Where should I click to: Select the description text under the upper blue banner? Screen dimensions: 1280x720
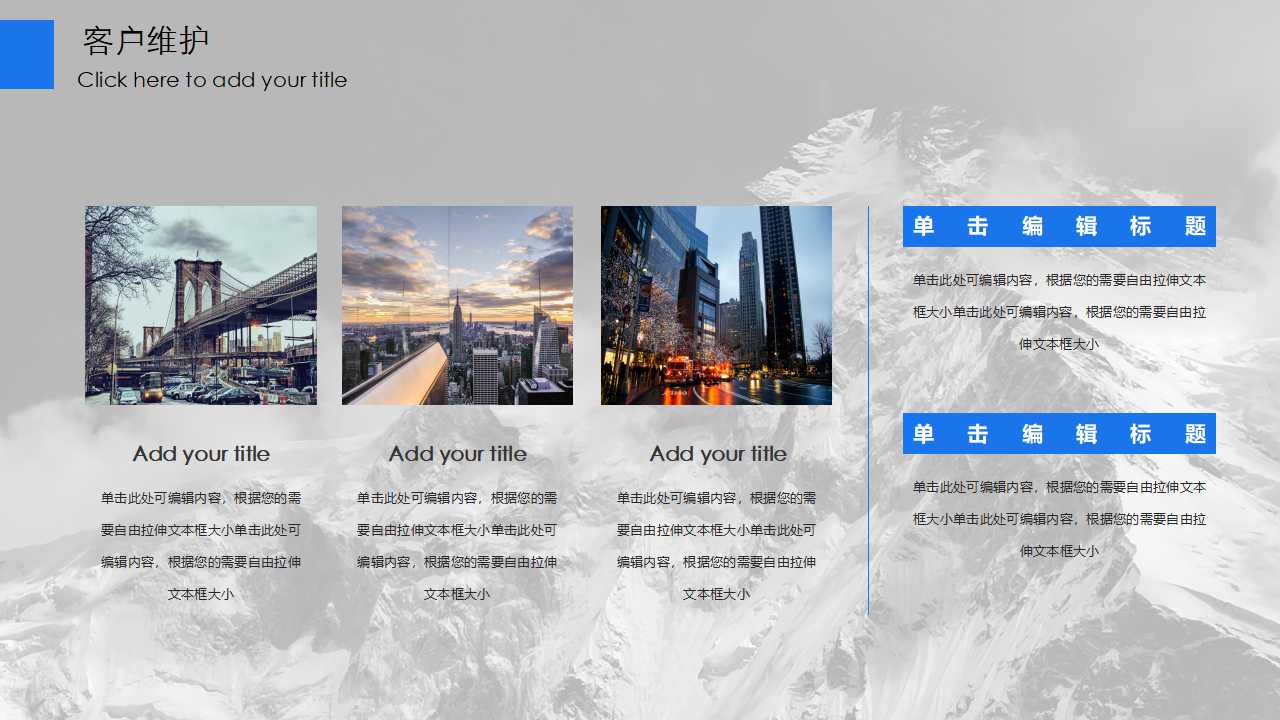tap(1059, 312)
